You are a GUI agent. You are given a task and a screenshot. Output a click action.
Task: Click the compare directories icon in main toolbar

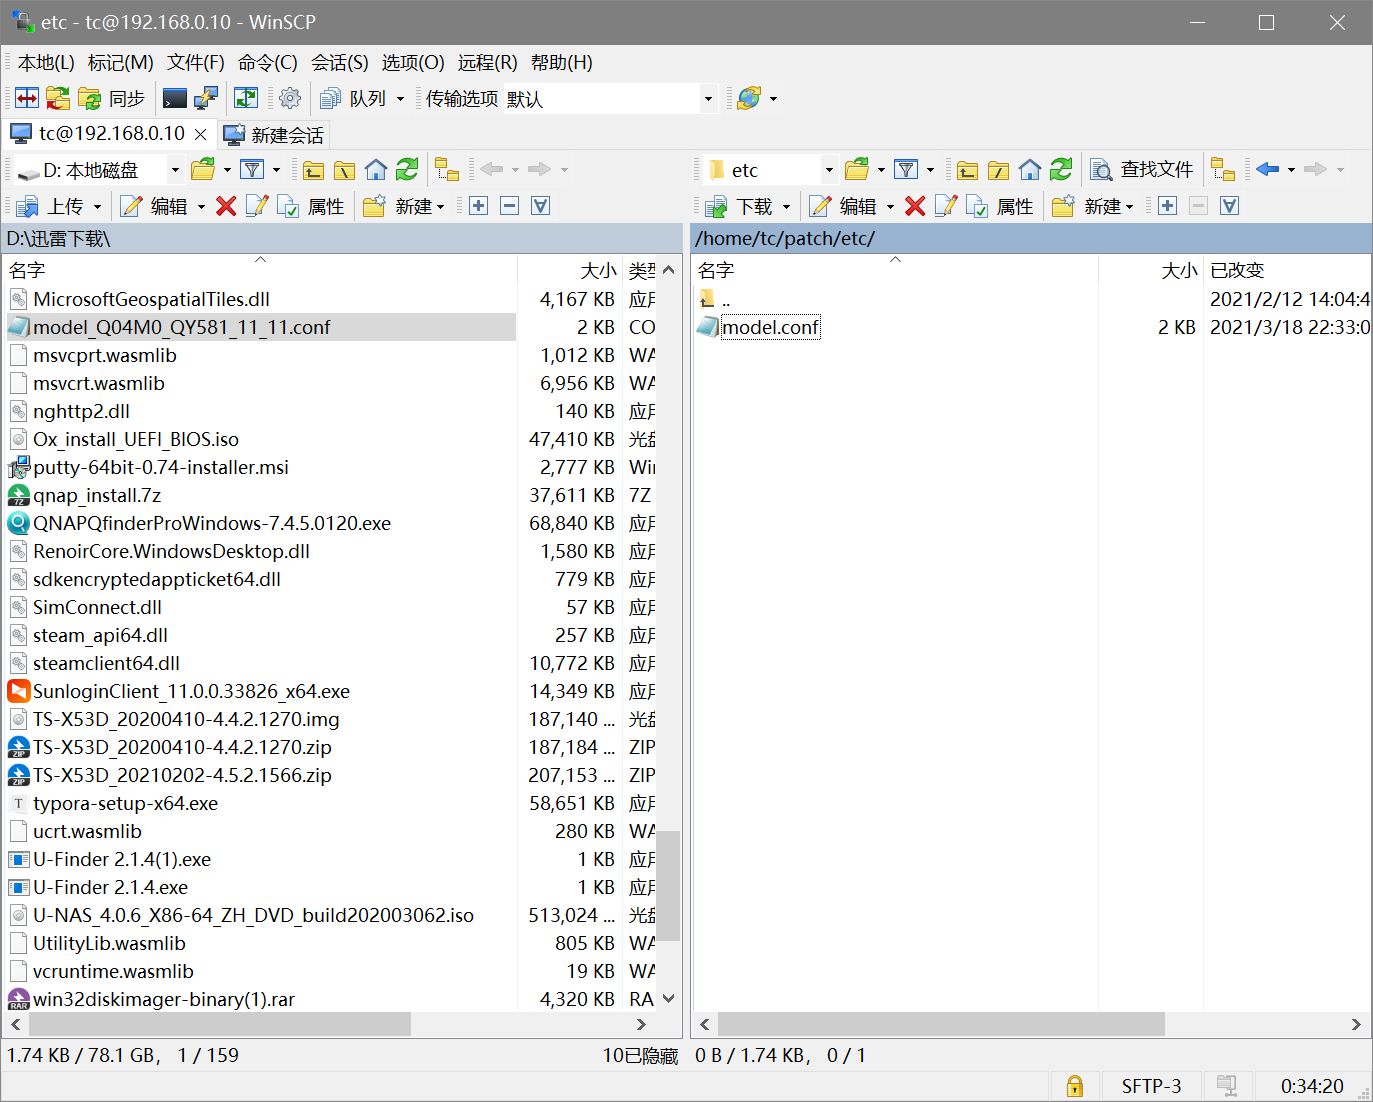[x=27, y=98]
